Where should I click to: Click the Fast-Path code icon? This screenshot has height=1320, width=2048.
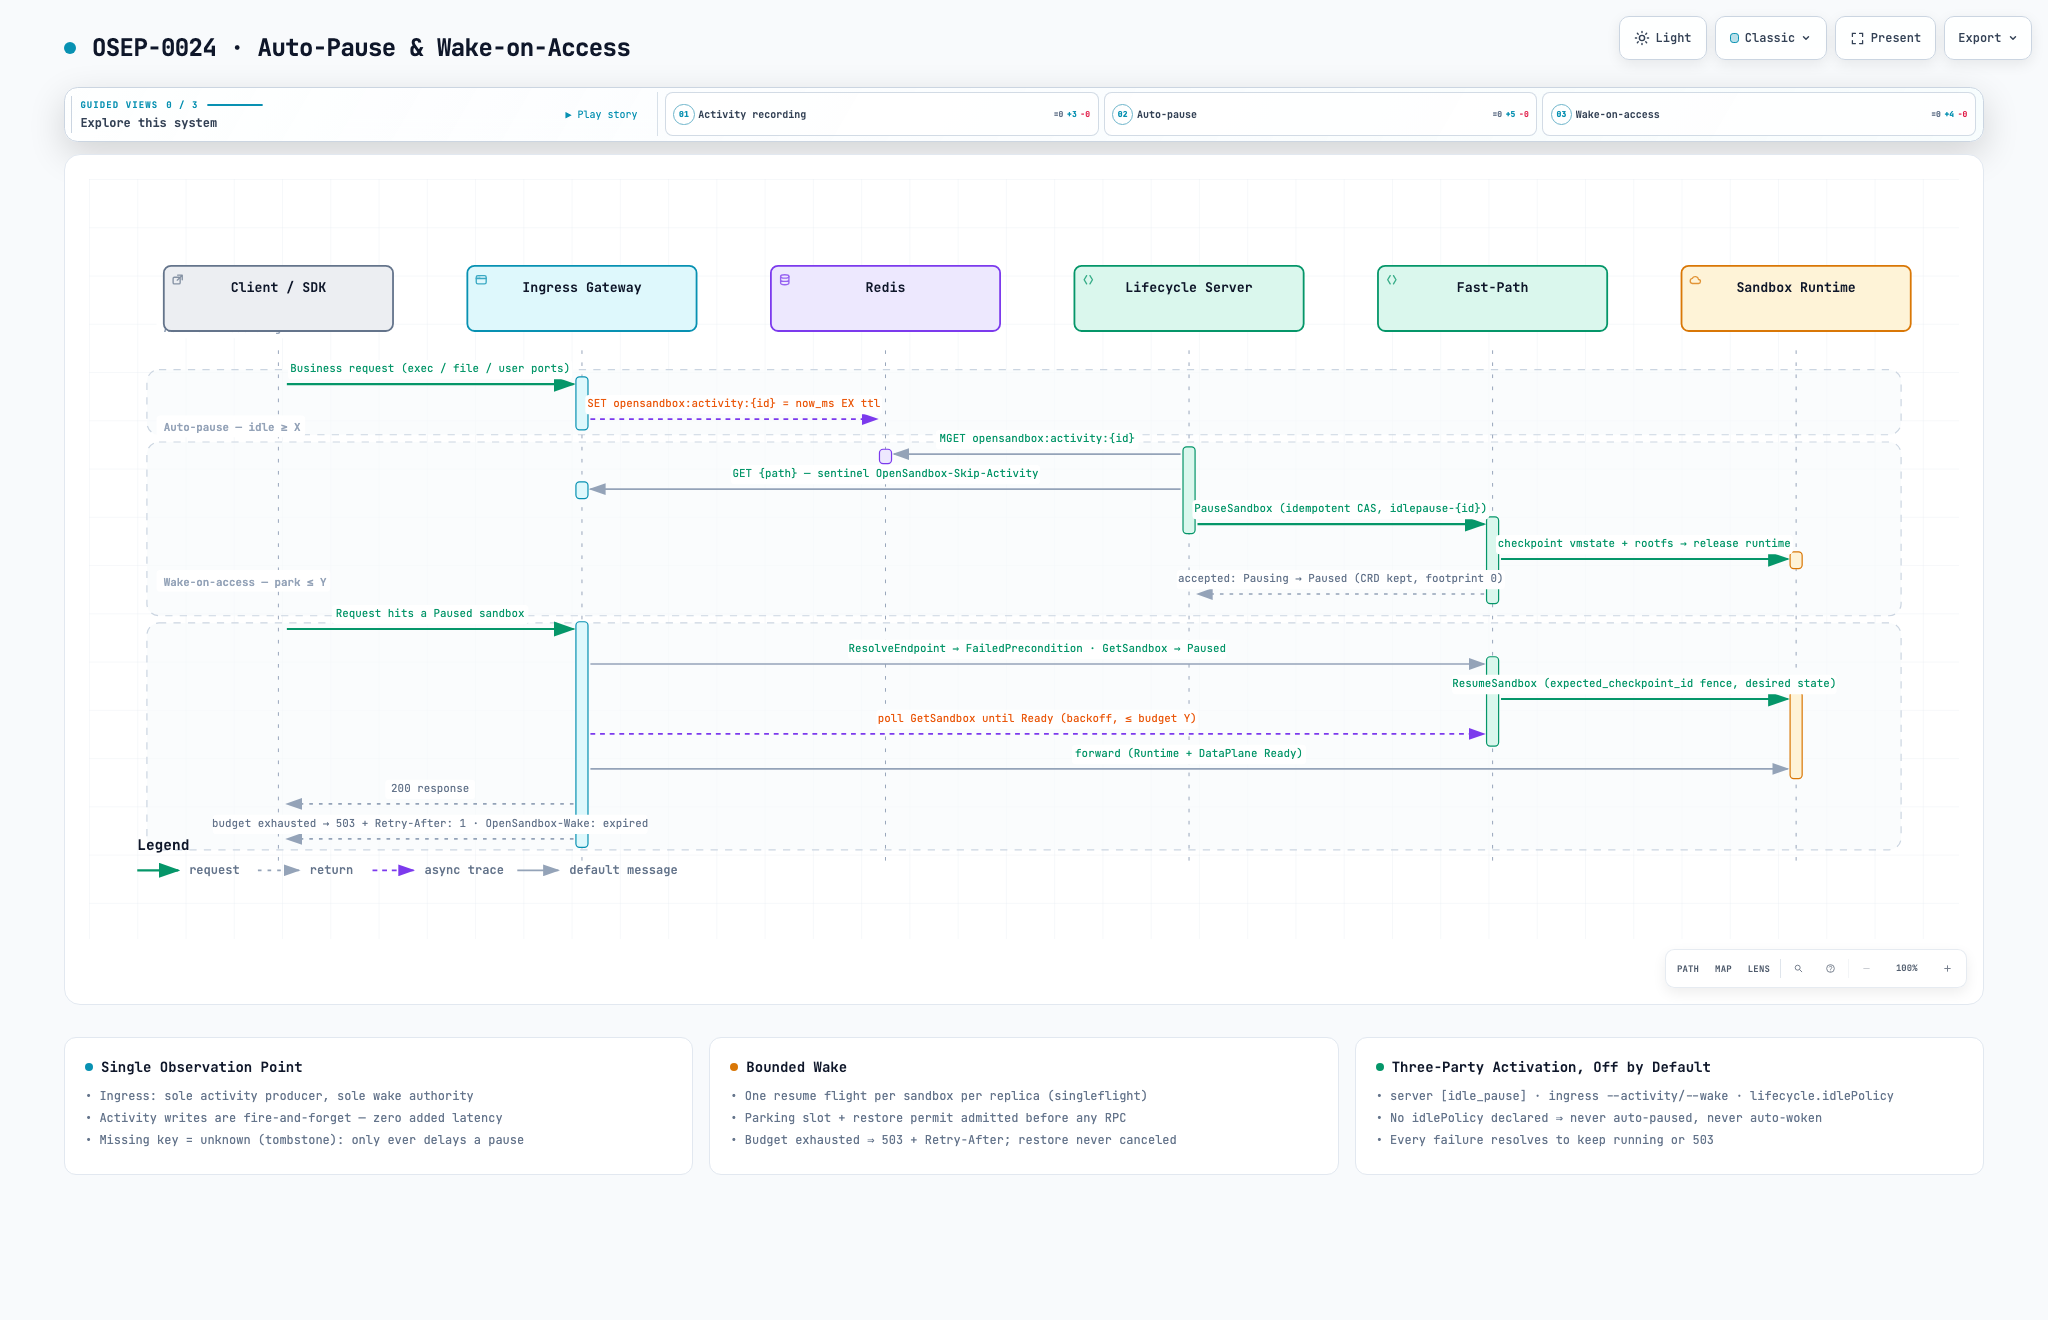pyautogui.click(x=1392, y=280)
